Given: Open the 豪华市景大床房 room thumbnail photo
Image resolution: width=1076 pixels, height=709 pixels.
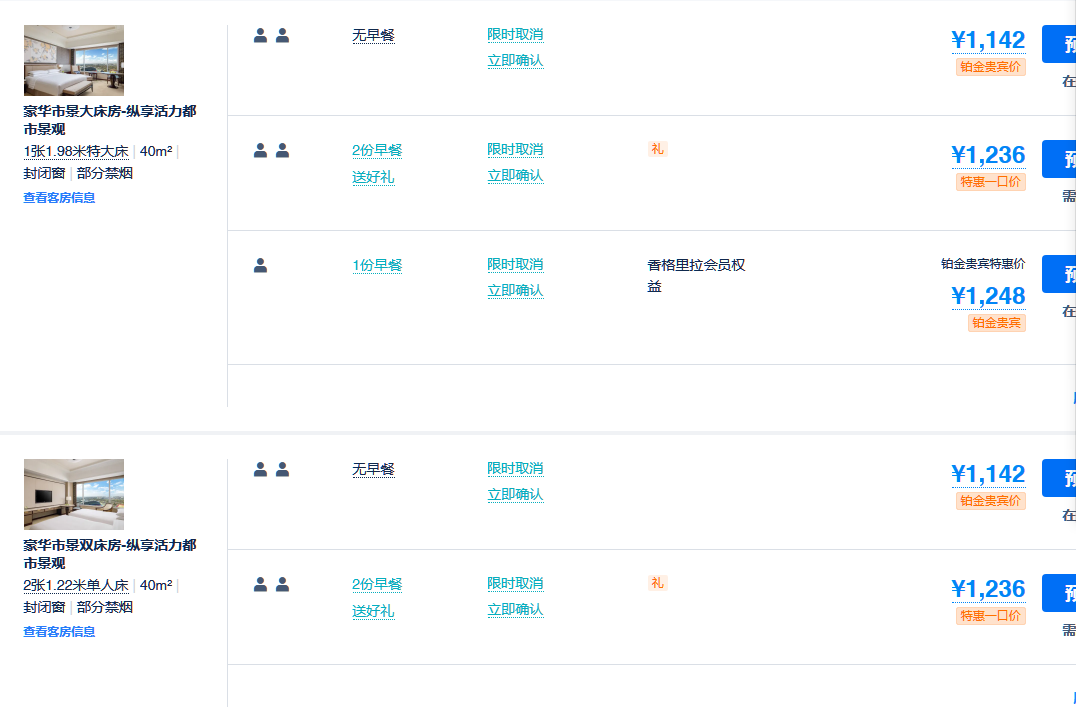Looking at the screenshot, I should pyautogui.click(x=74, y=60).
